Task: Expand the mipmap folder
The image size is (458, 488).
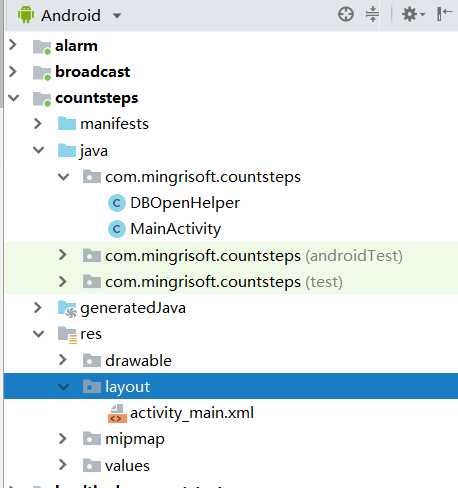Action: tap(62, 439)
